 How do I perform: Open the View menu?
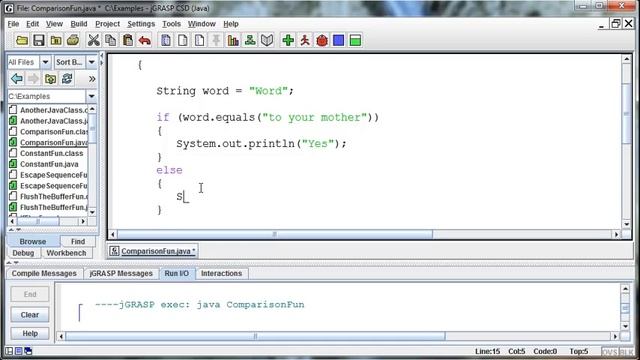(x=54, y=24)
